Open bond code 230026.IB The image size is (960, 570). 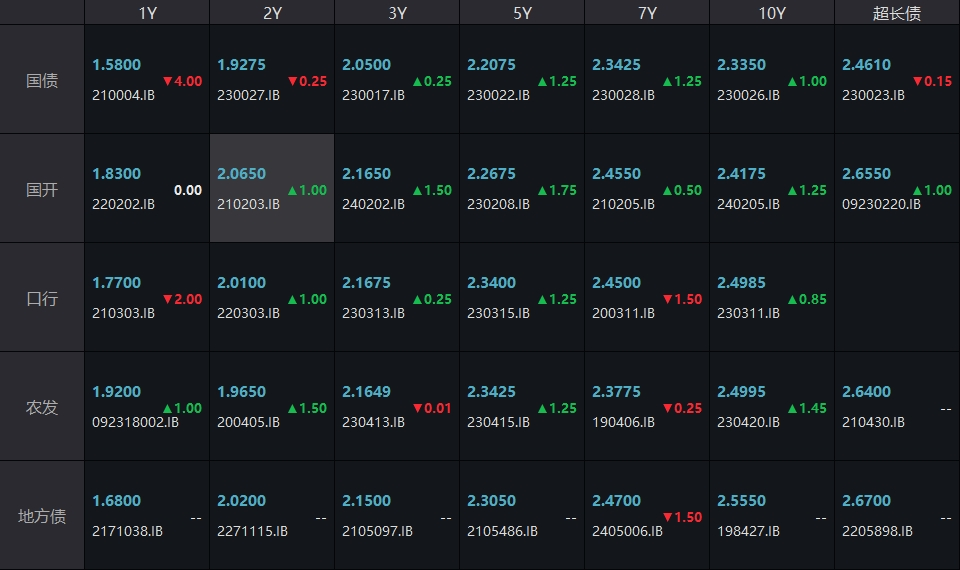[x=748, y=95]
